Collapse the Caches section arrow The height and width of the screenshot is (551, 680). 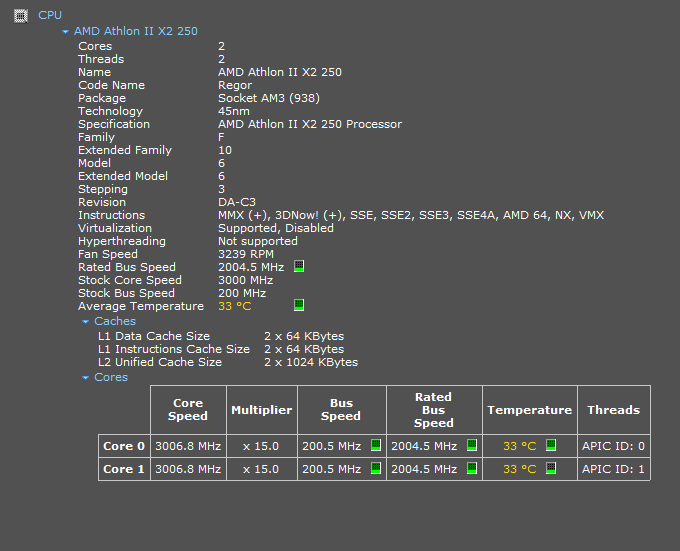point(85,322)
